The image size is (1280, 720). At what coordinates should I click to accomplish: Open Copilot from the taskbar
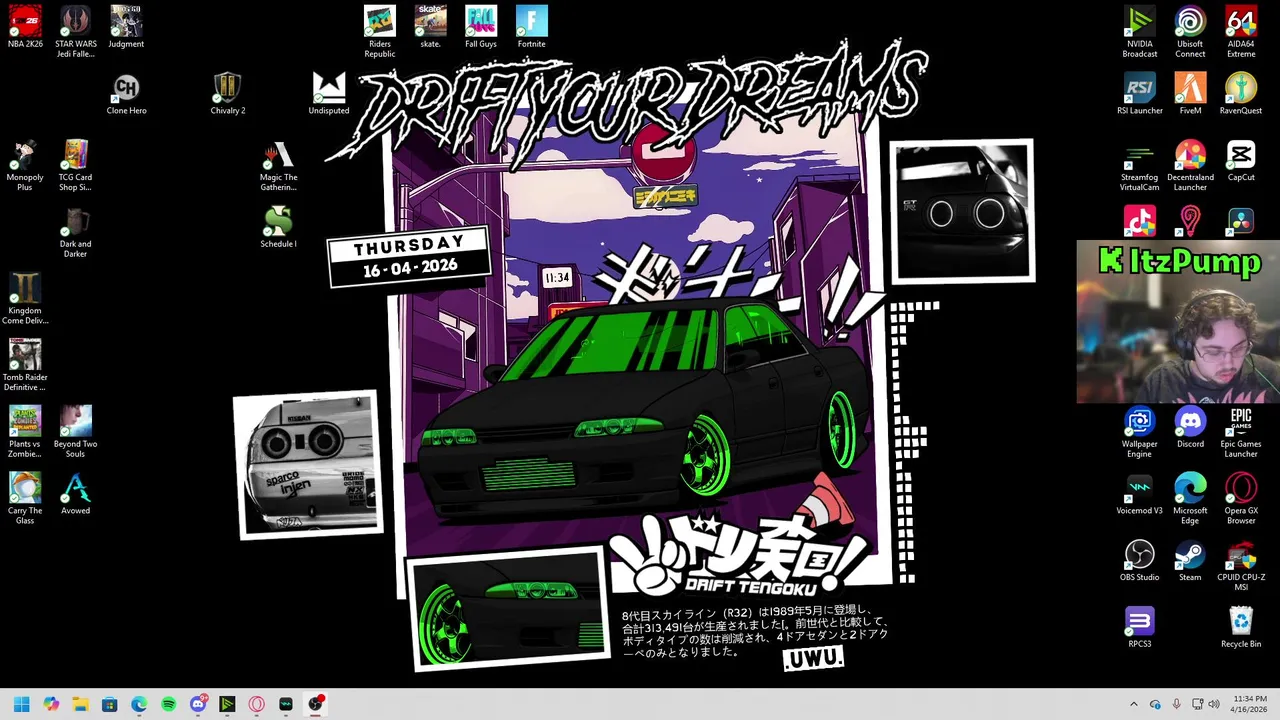(x=51, y=704)
